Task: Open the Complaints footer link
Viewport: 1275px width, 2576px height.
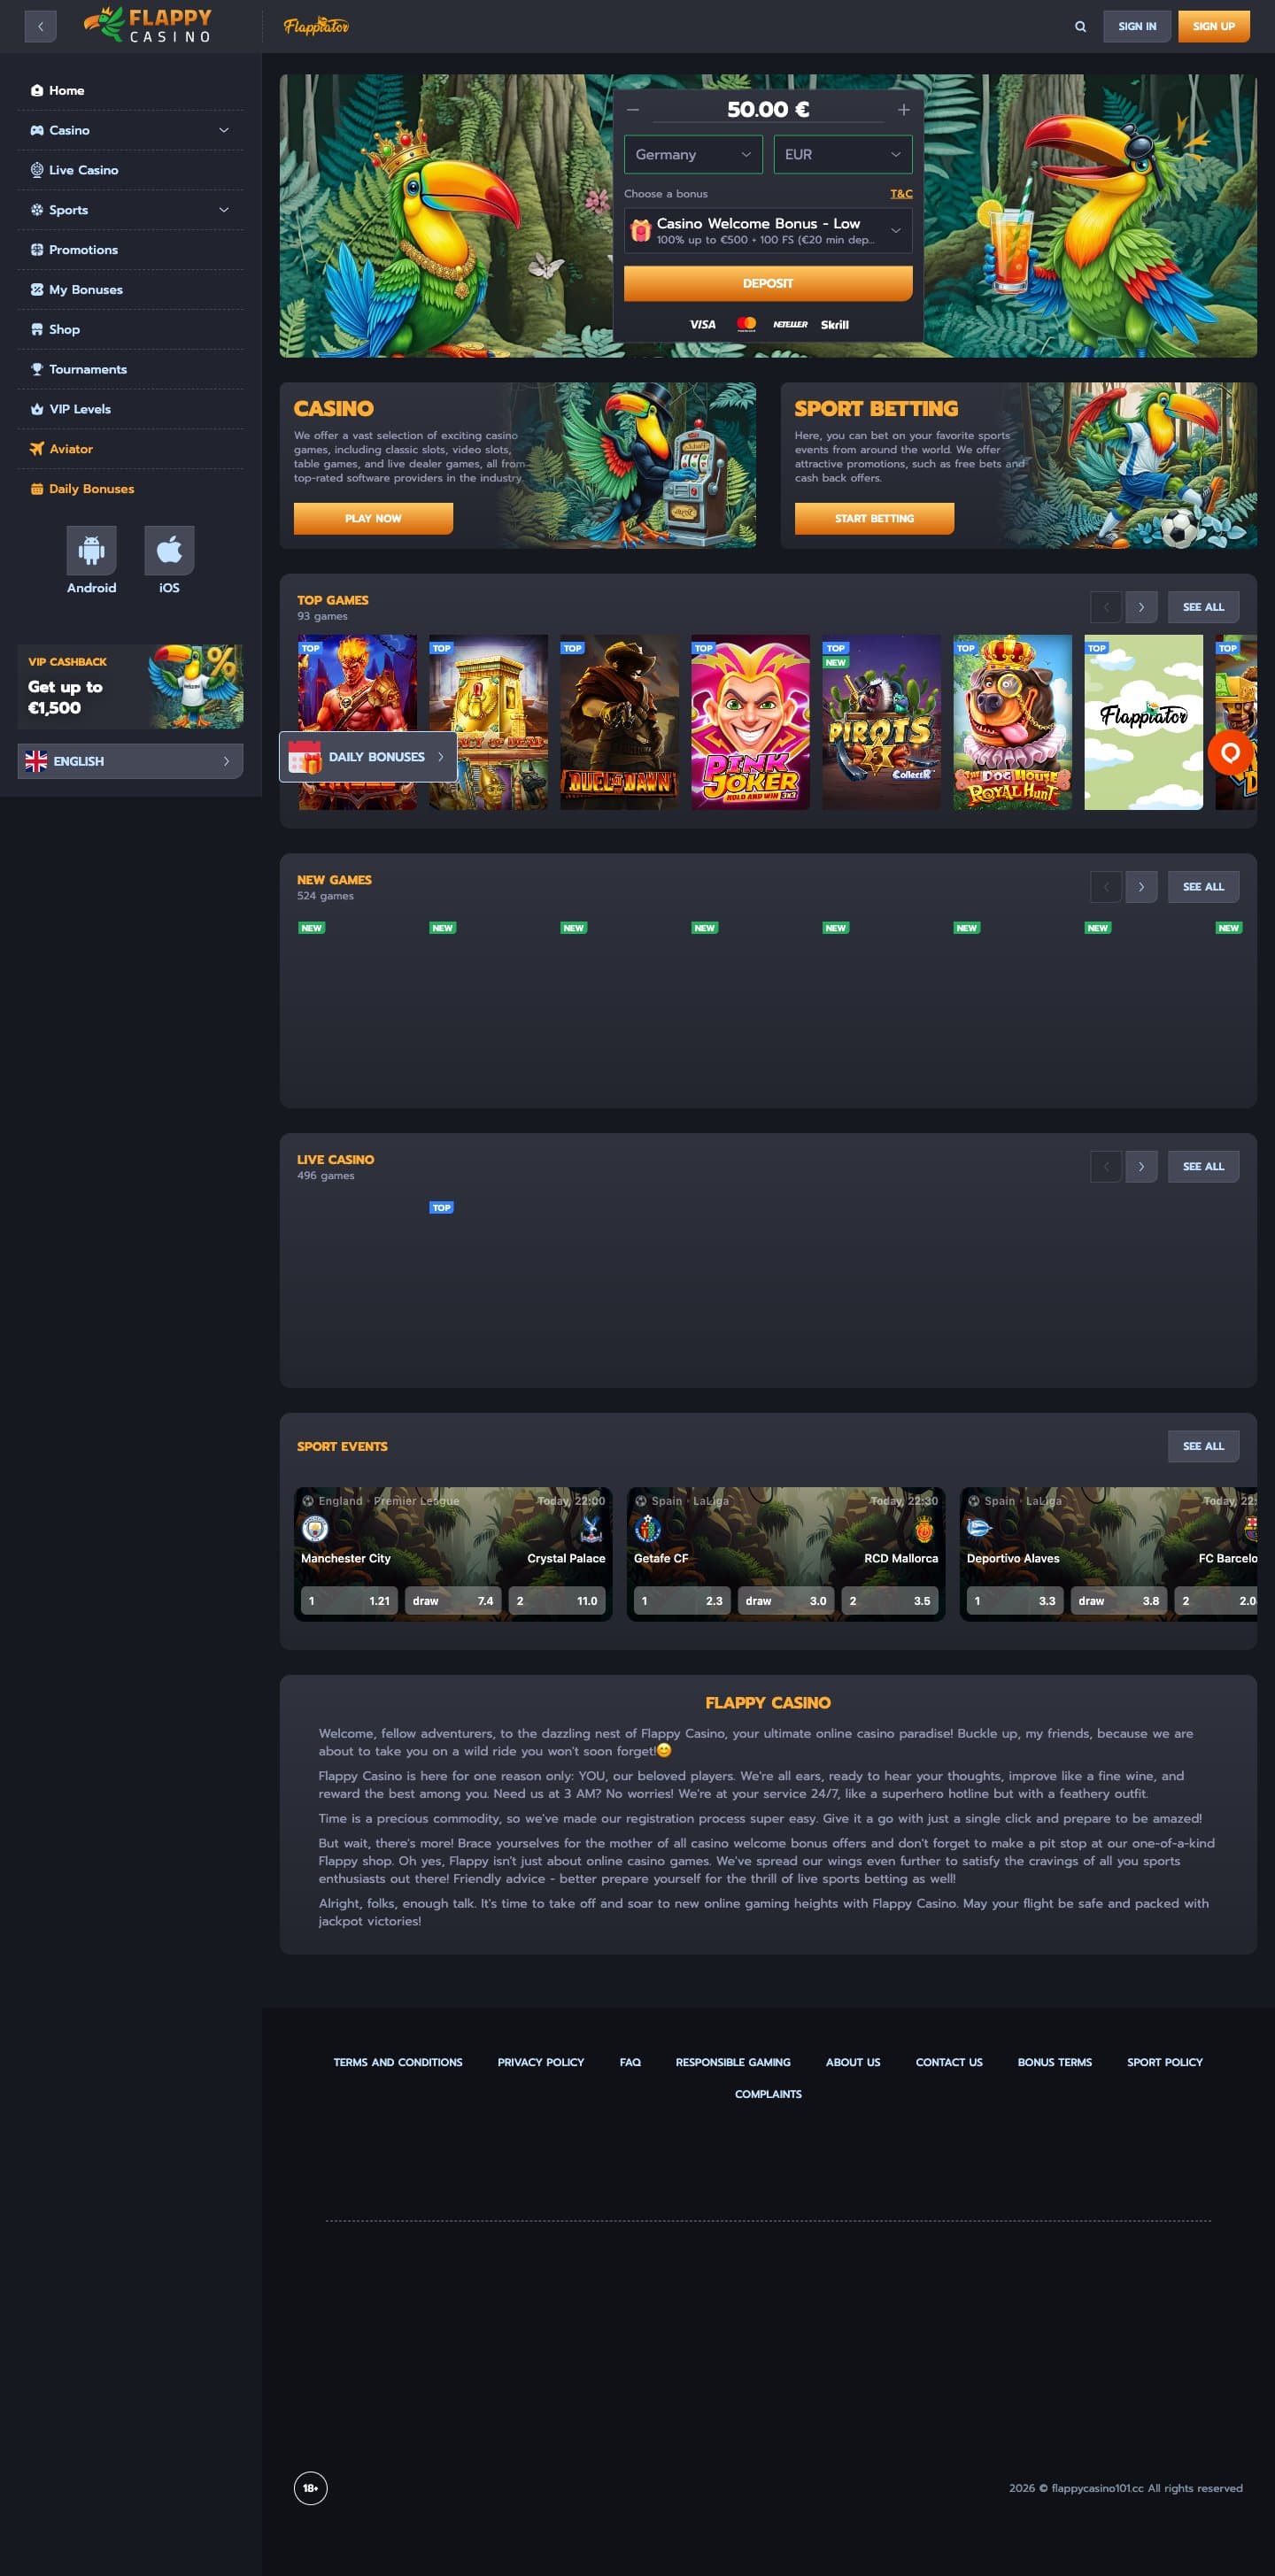Action: (x=768, y=2094)
